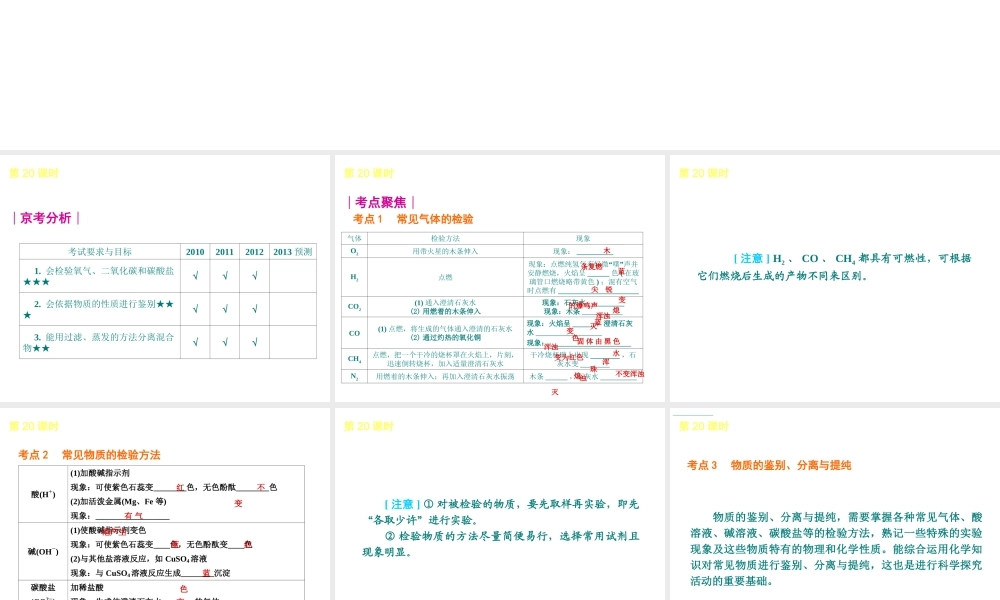
Task: Click (1) 通入澄清石灰水 in CO₂ row
Action: coord(445,303)
